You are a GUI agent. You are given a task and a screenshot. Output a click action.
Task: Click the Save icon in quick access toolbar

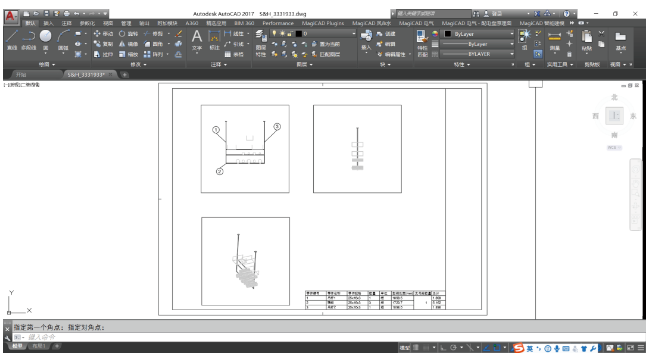click(x=46, y=14)
